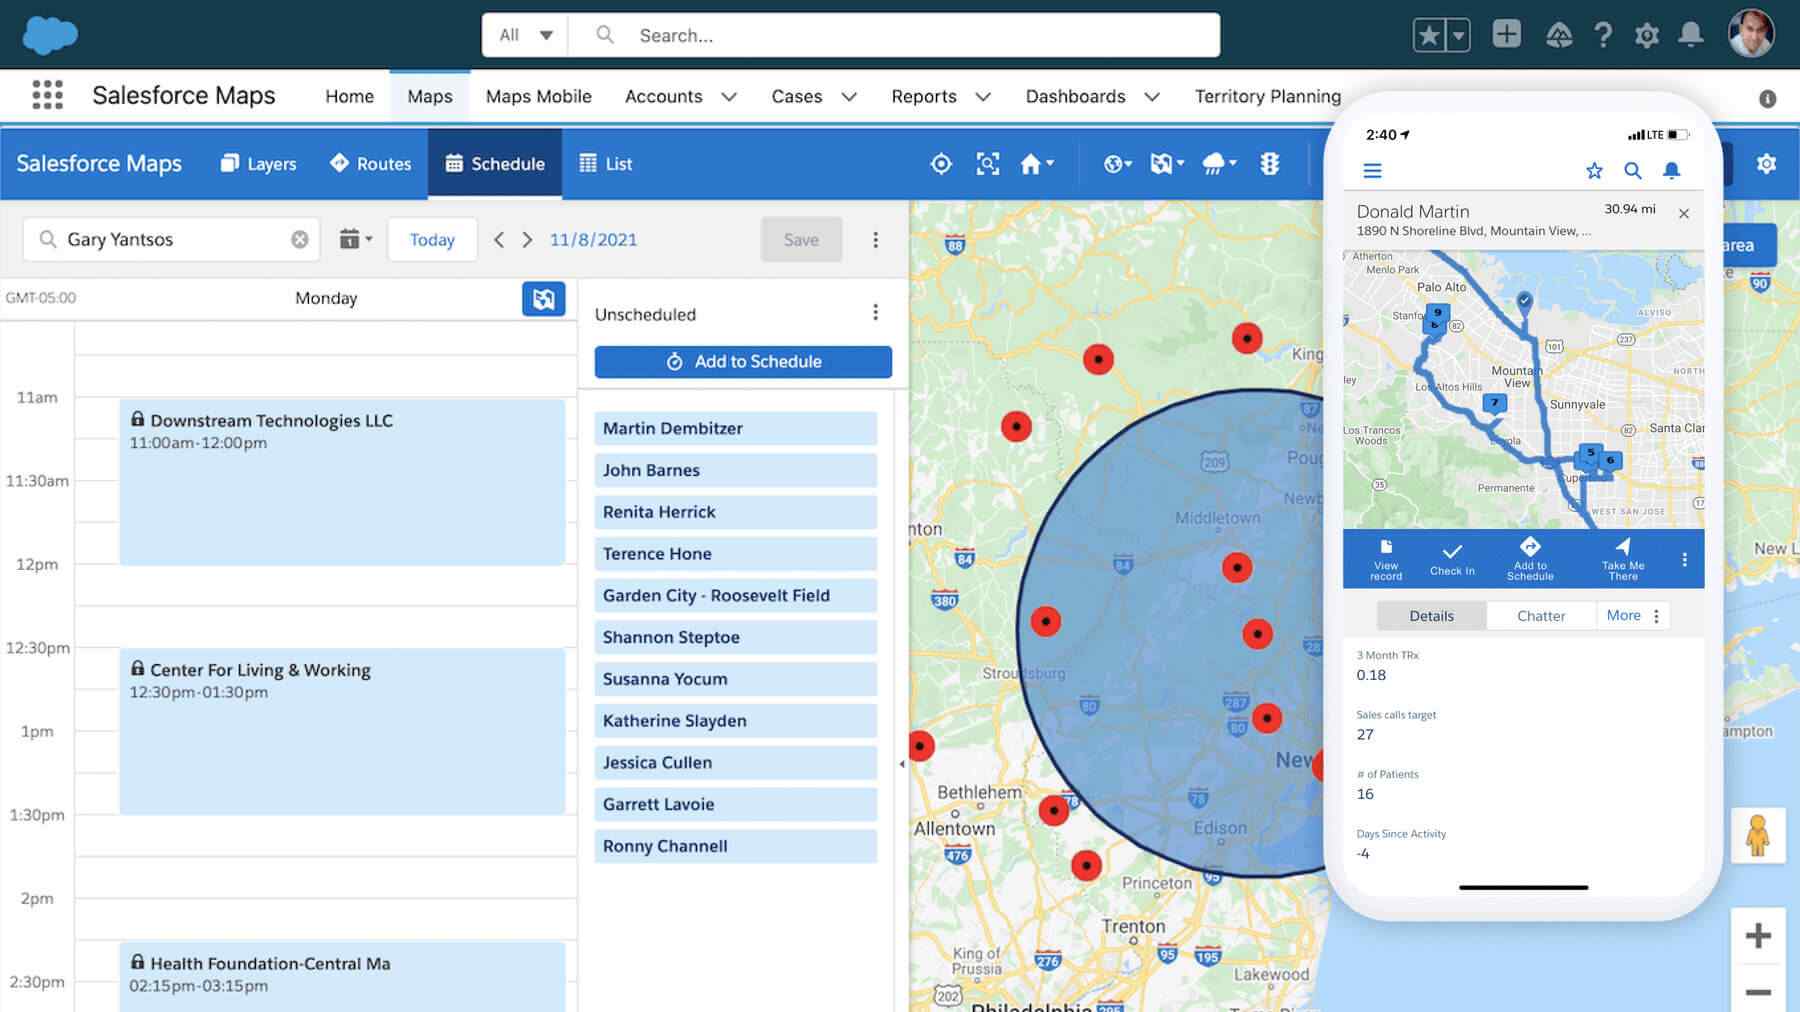This screenshot has height=1012, width=1800.
Task: Open the Layers panel
Action: pyautogui.click(x=258, y=163)
